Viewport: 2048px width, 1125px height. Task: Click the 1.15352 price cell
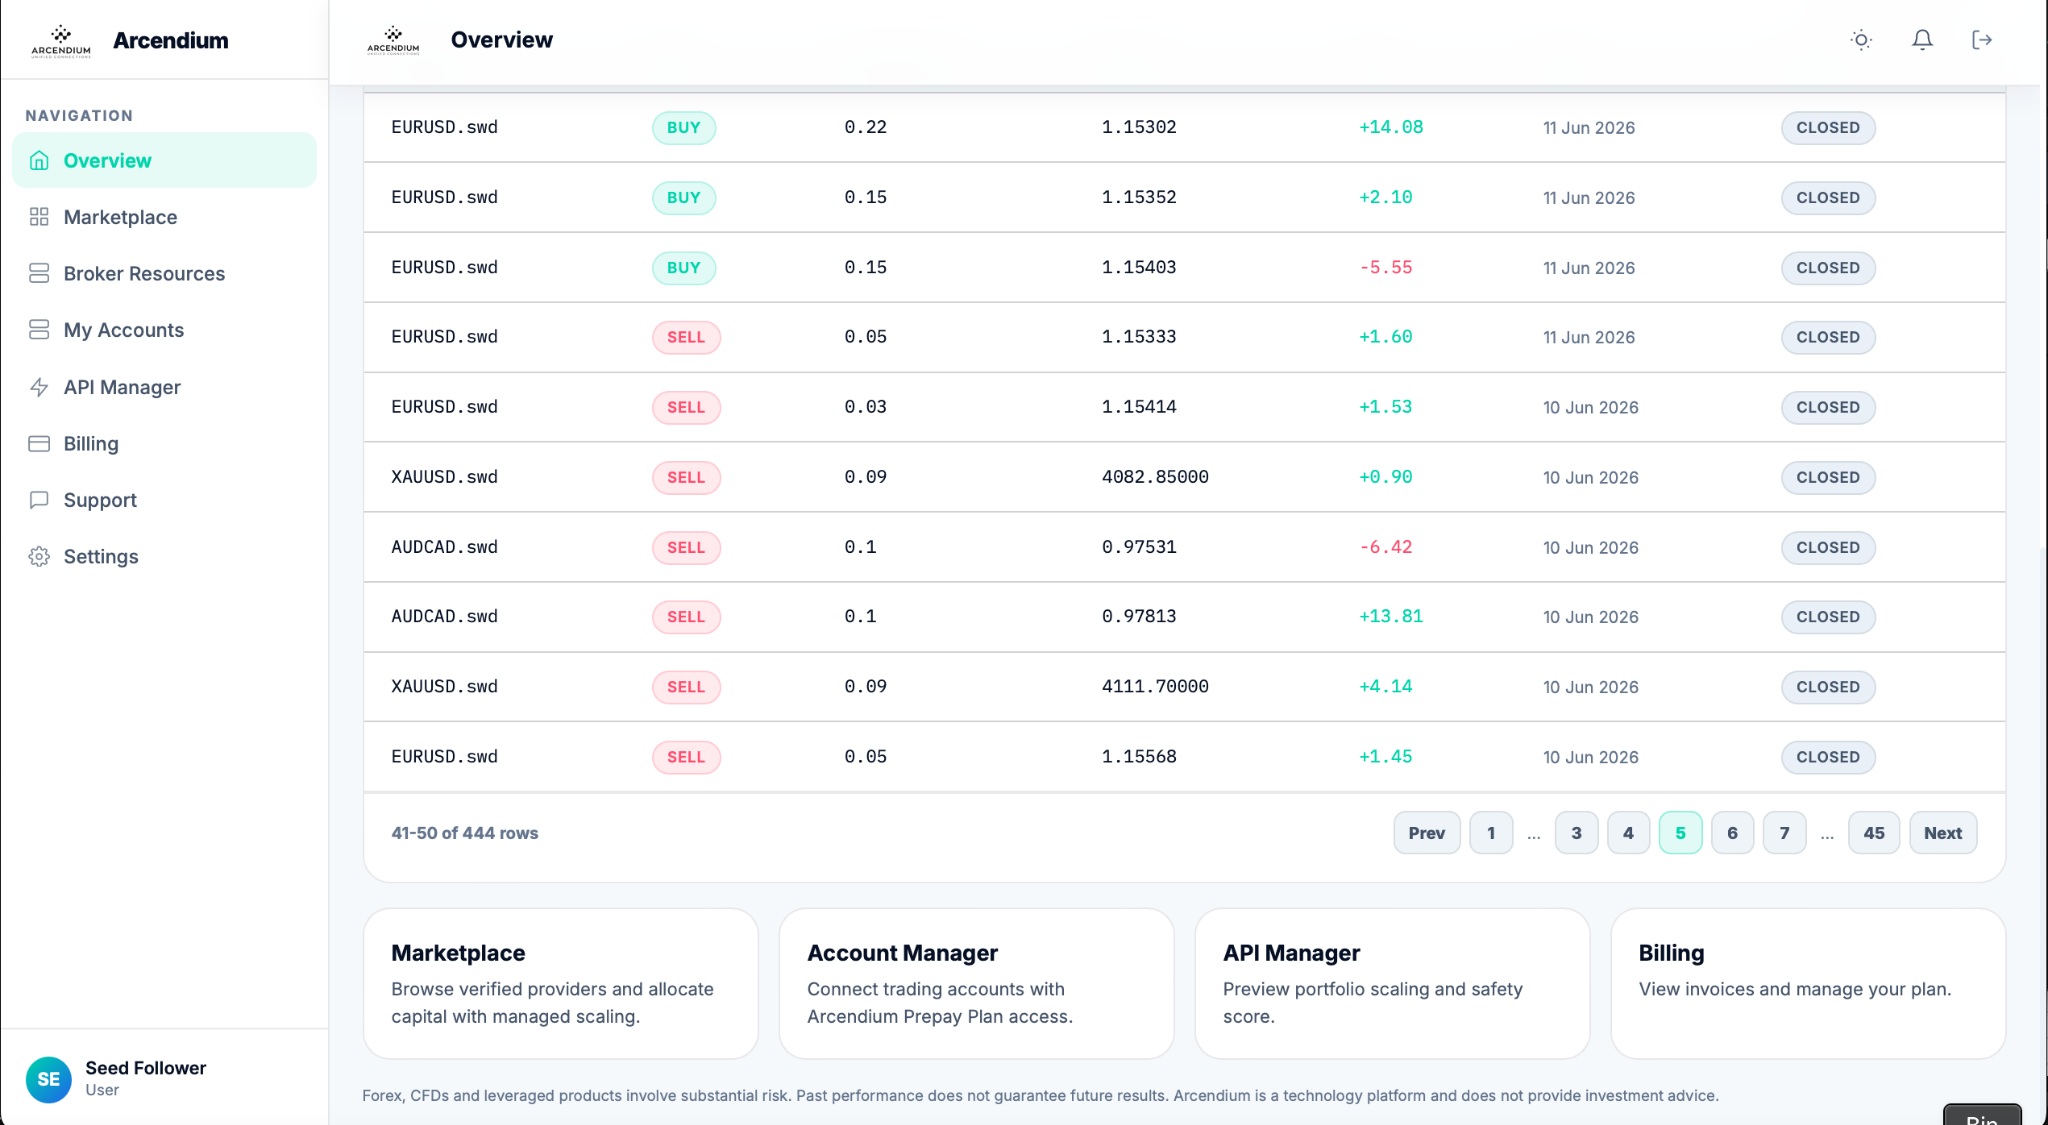coord(1139,197)
